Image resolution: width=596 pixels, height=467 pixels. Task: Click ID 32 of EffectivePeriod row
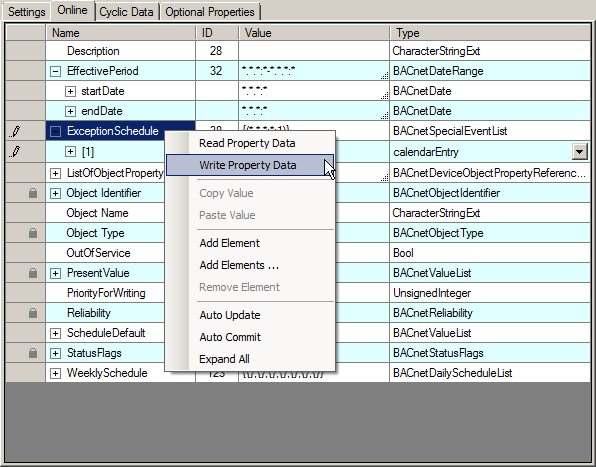(x=216, y=71)
